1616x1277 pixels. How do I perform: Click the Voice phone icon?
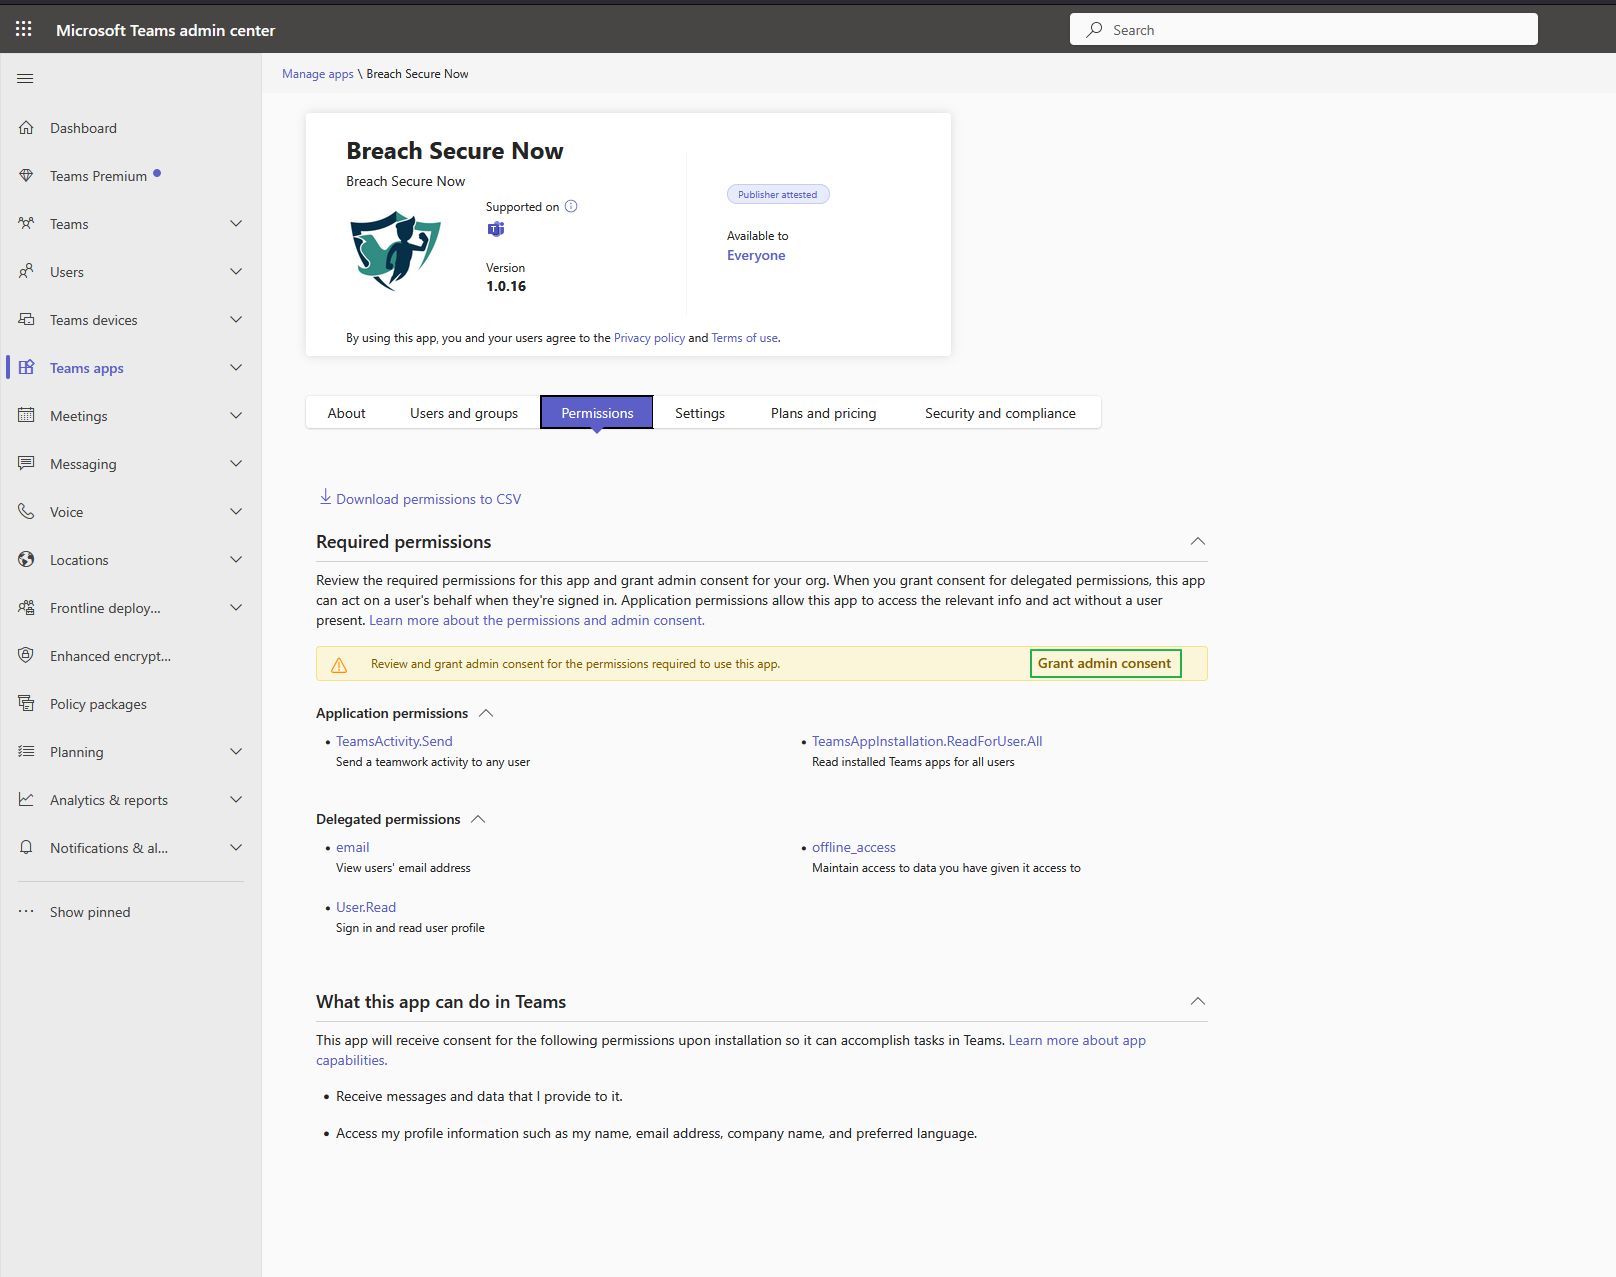[26, 512]
